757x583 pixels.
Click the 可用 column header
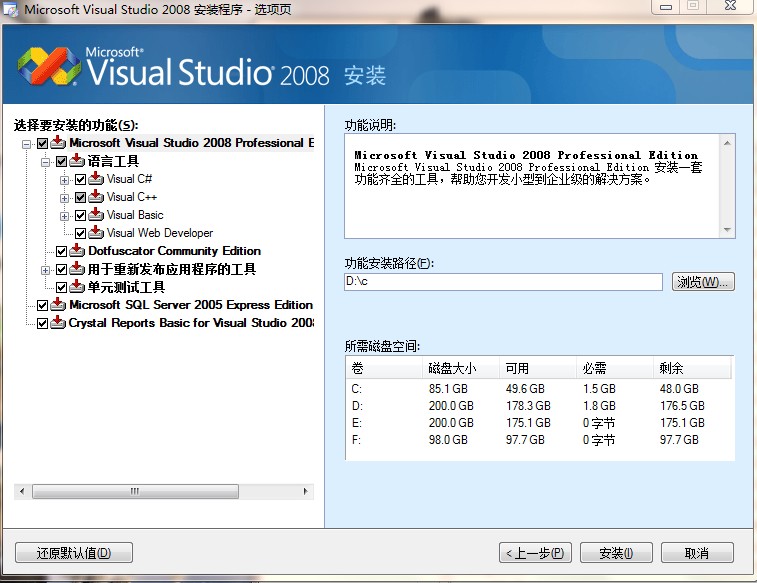tap(538, 368)
